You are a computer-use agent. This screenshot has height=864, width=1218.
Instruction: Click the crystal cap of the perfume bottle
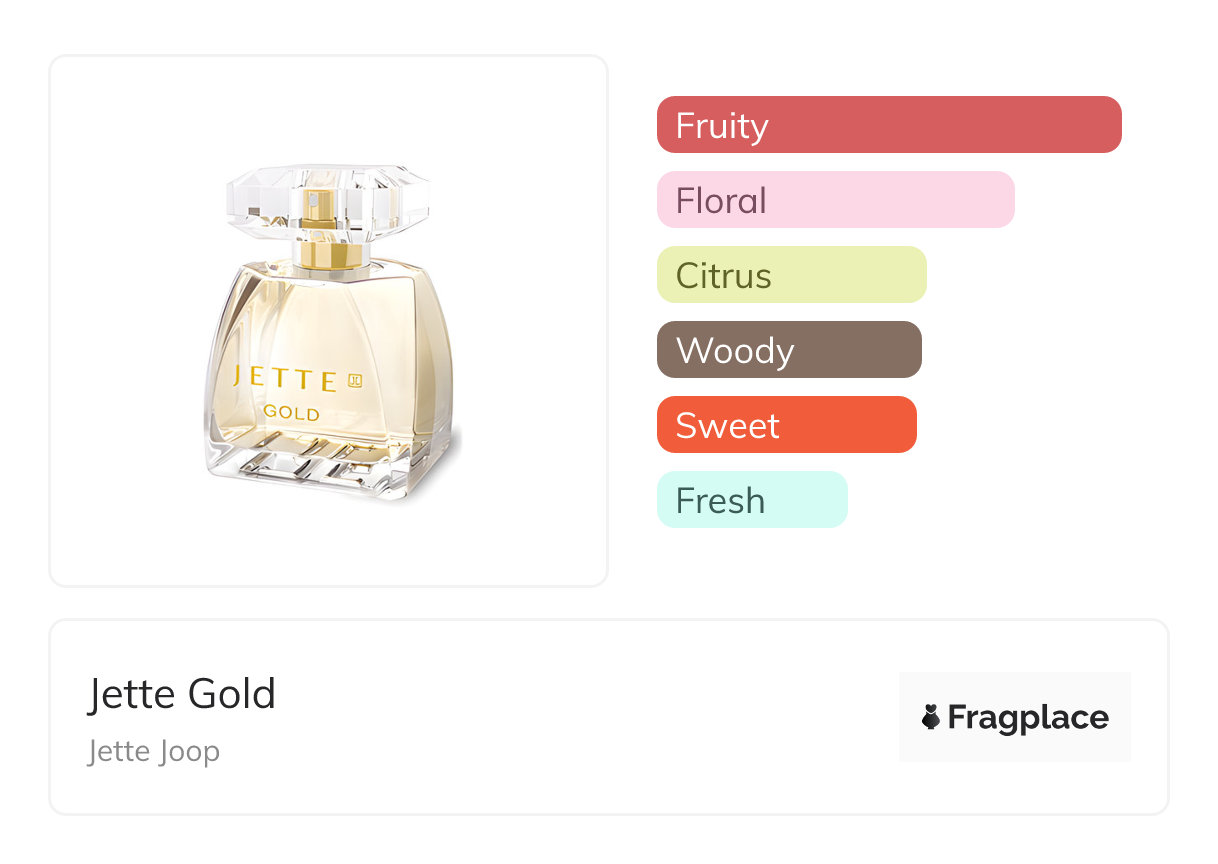[327, 198]
